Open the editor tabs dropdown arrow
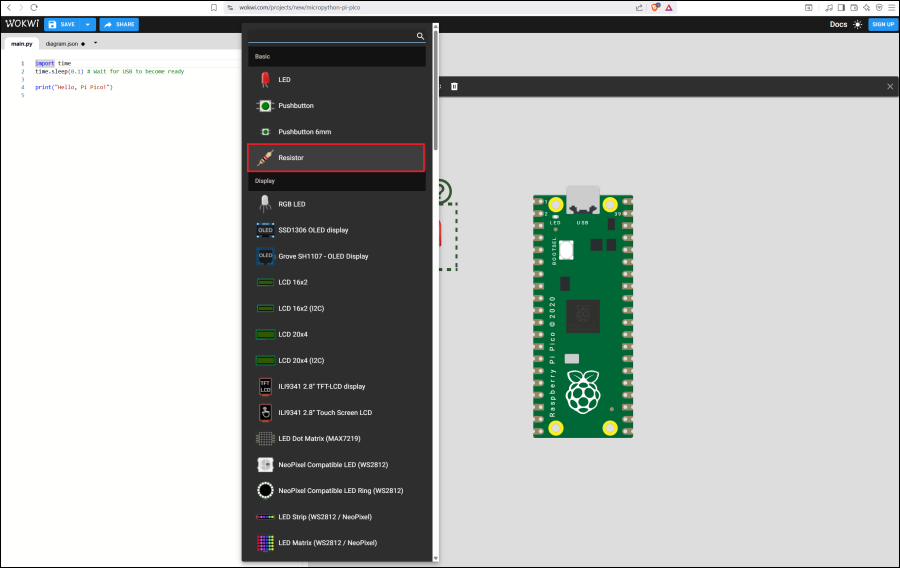 click(95, 43)
